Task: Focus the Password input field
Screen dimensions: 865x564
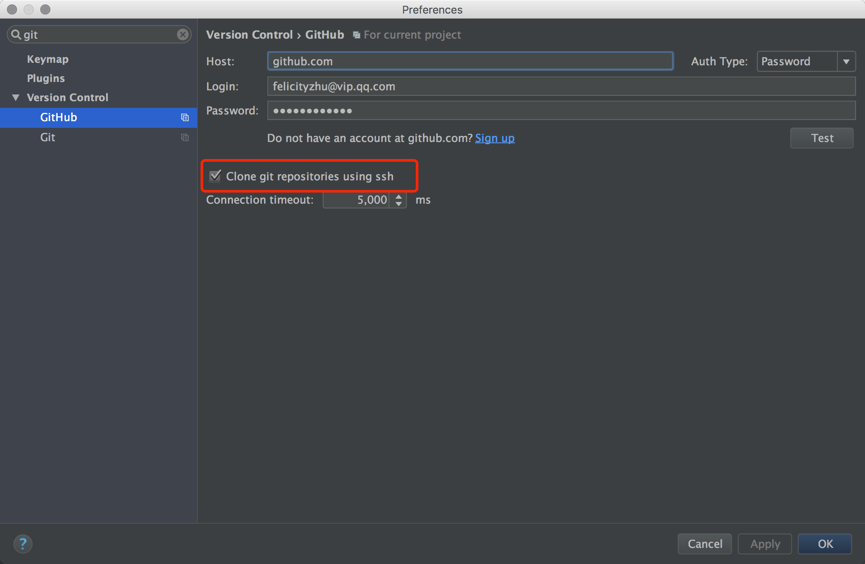Action: (561, 110)
